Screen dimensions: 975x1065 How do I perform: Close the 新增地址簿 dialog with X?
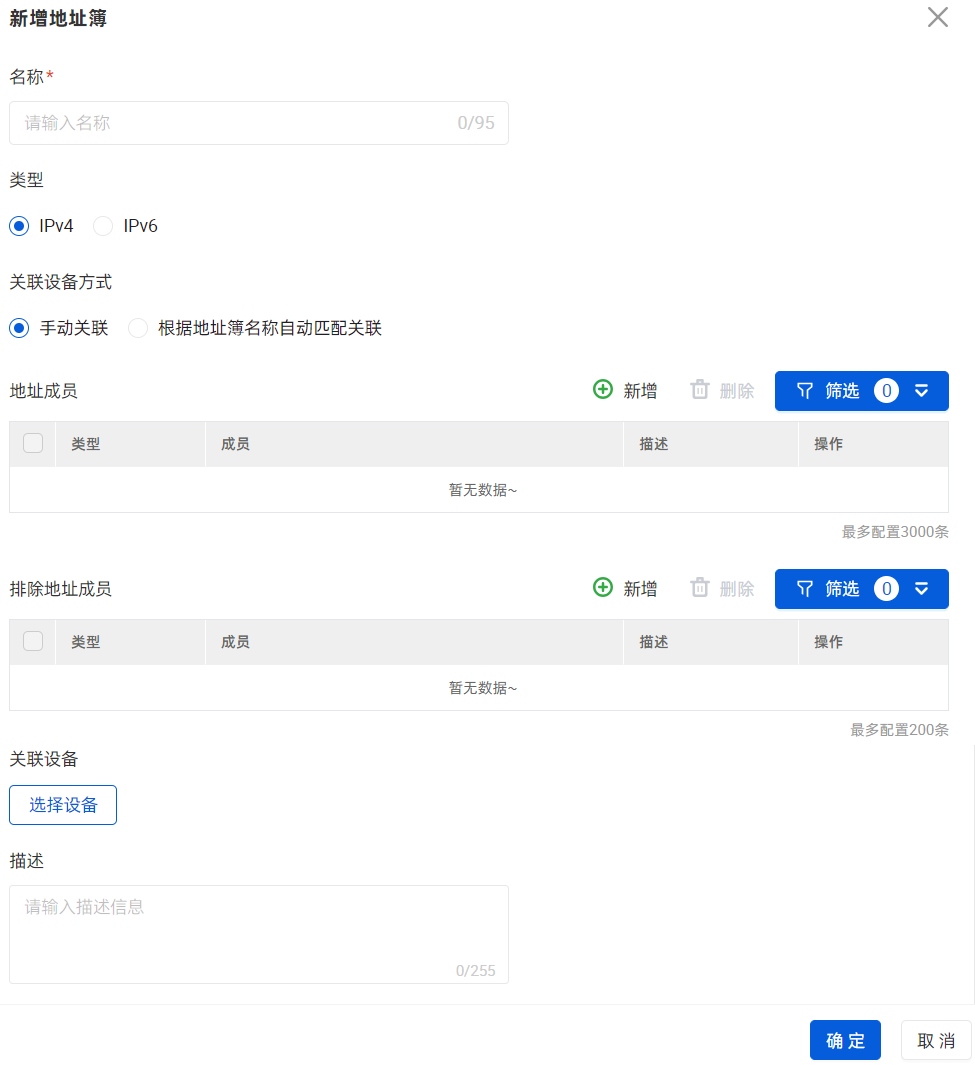pos(937,17)
